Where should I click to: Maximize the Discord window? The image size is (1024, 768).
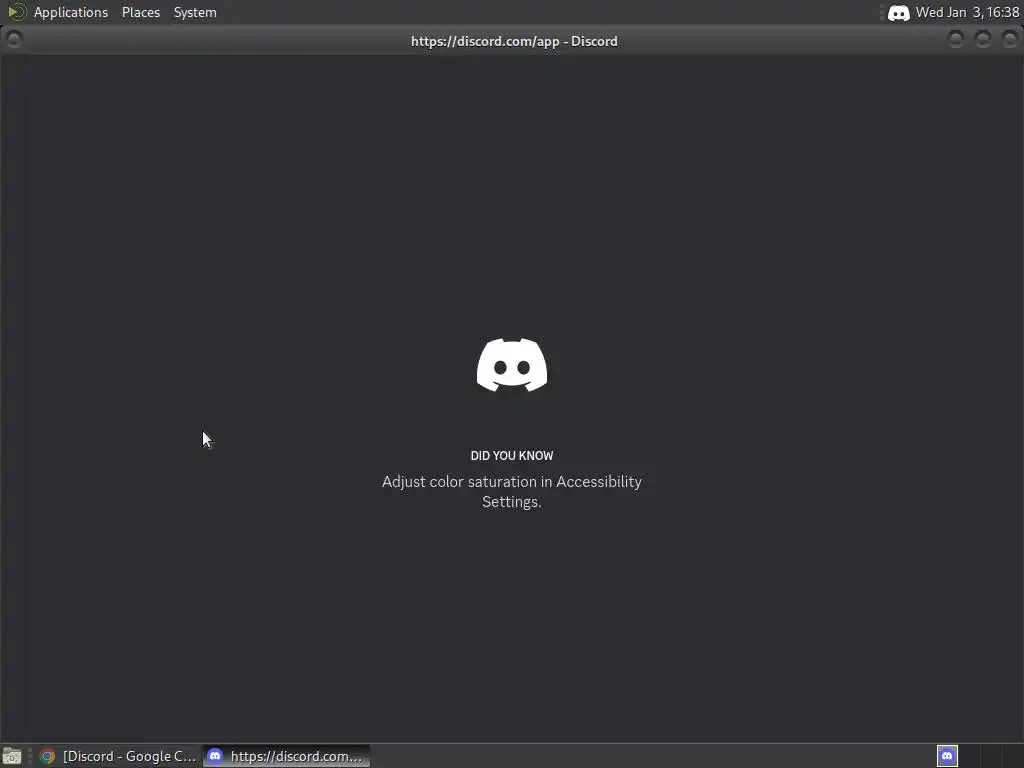pyautogui.click(x=983, y=40)
